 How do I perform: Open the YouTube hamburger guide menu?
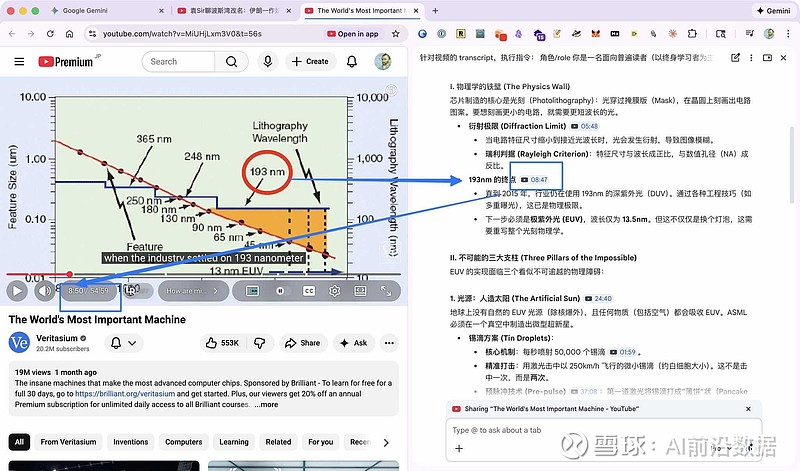point(19,61)
